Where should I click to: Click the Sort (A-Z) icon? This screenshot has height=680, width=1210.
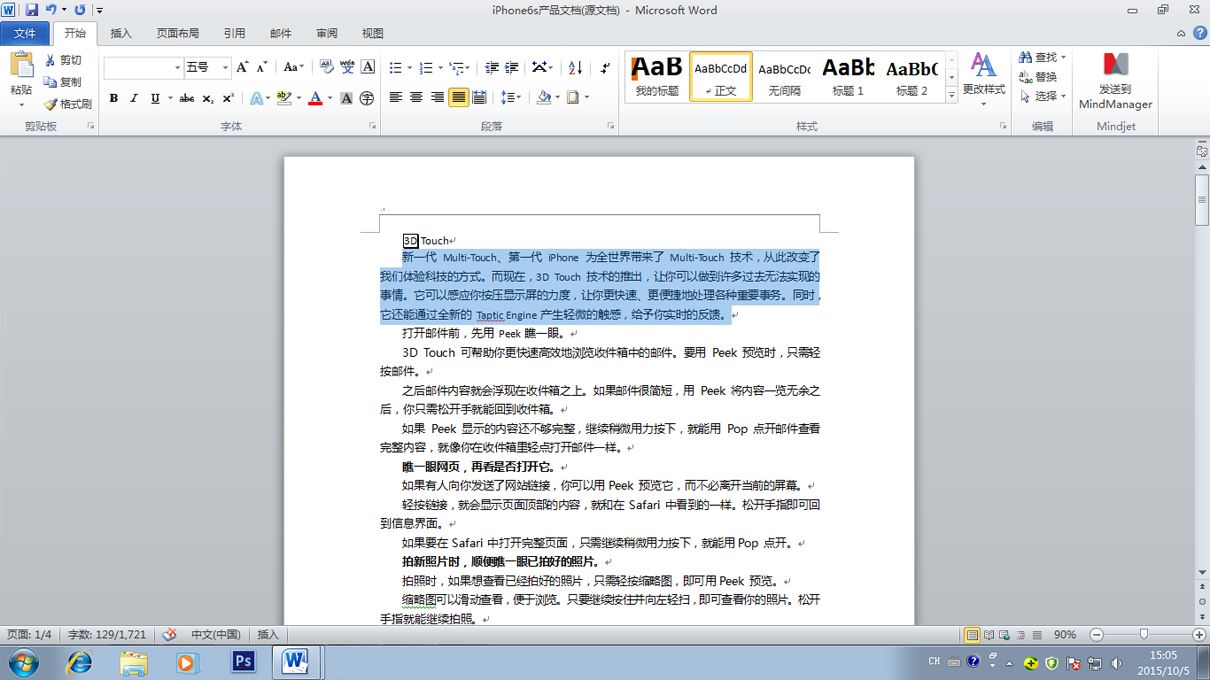pyautogui.click(x=575, y=67)
